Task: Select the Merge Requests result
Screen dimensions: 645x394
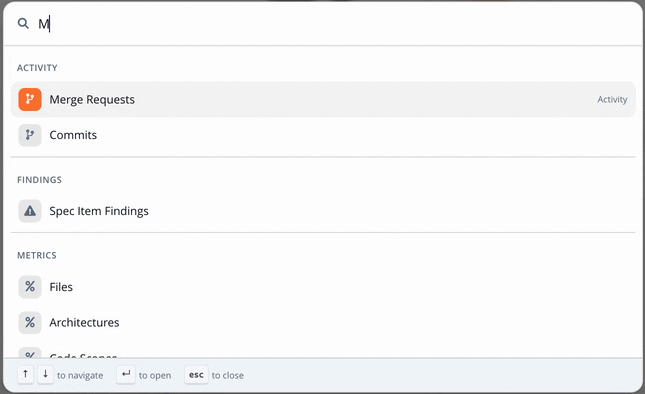Action: click(323, 100)
